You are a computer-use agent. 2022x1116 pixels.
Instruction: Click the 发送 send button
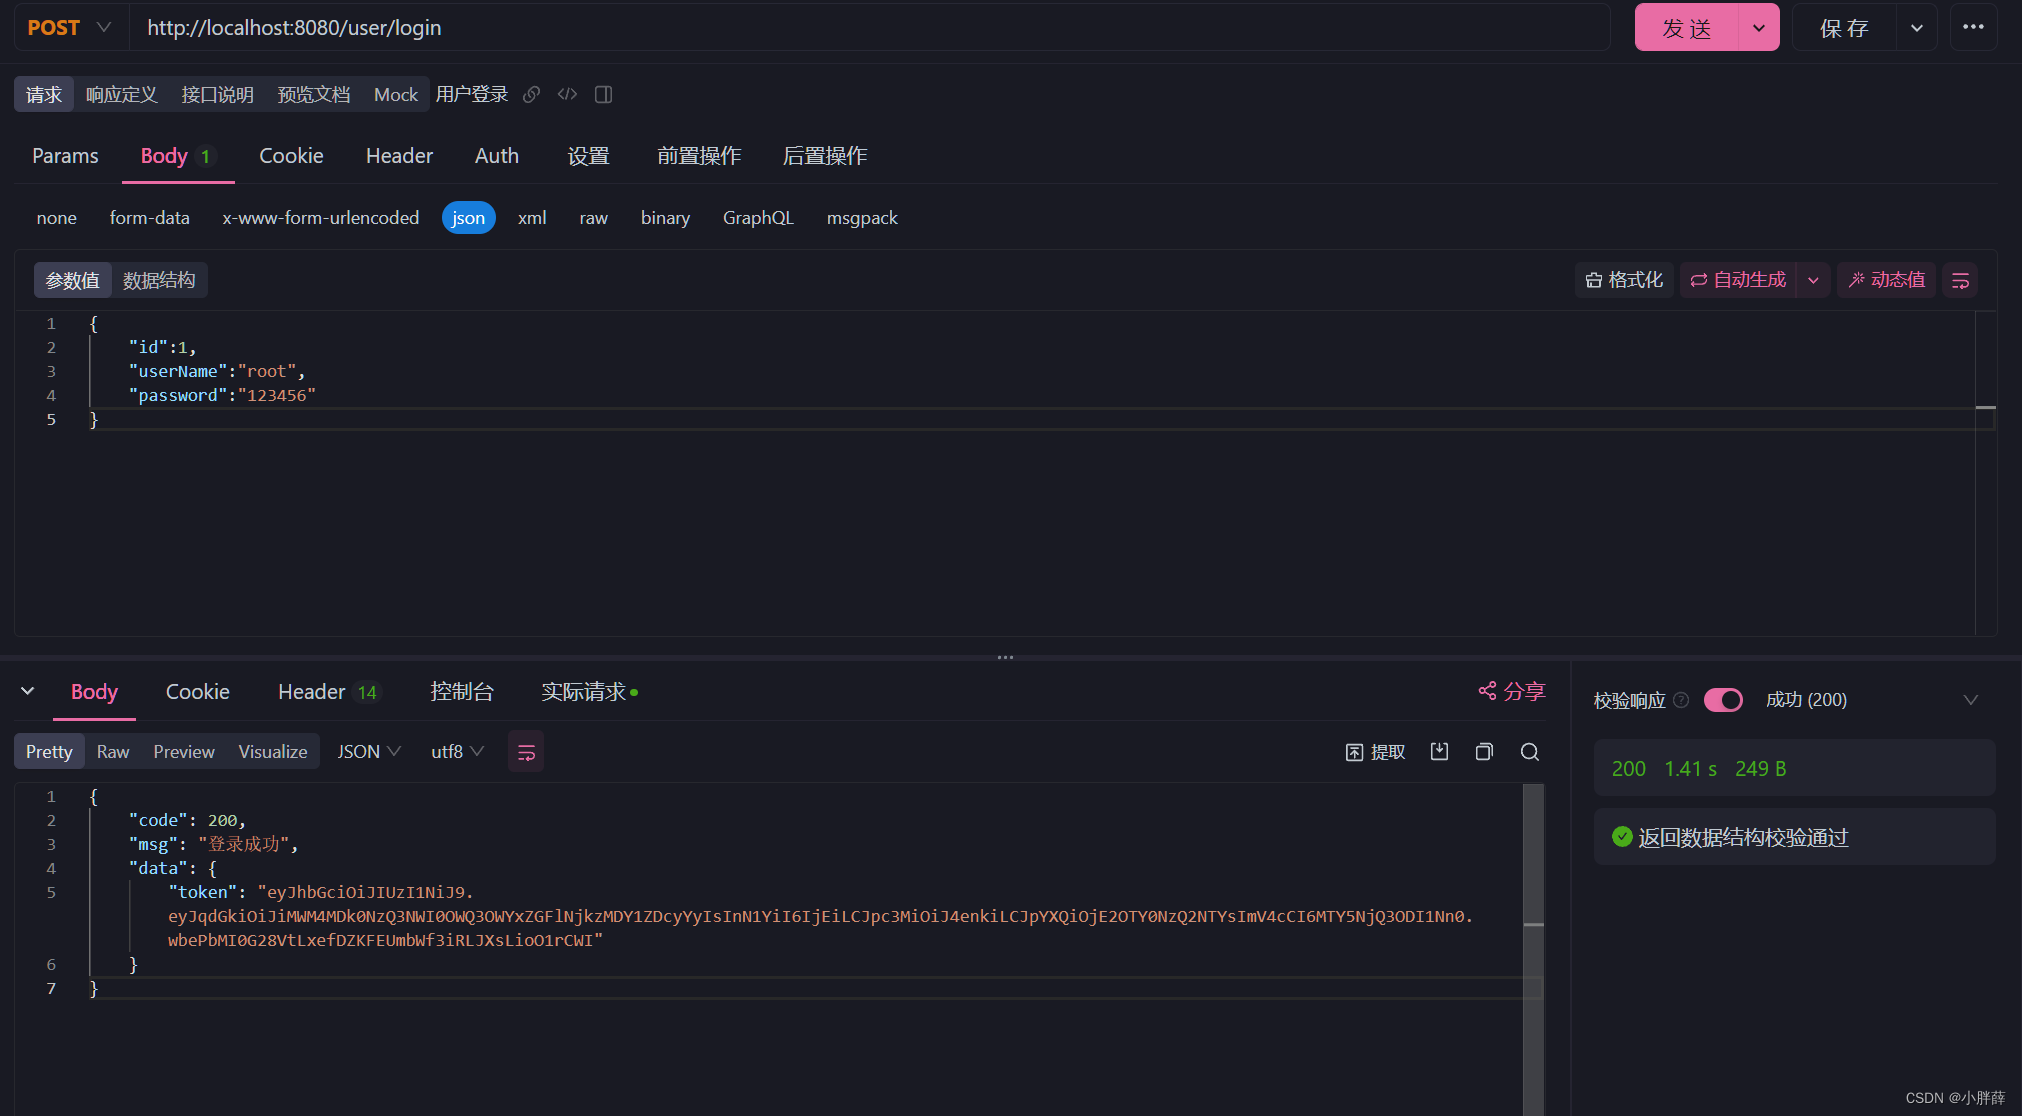tap(1687, 27)
